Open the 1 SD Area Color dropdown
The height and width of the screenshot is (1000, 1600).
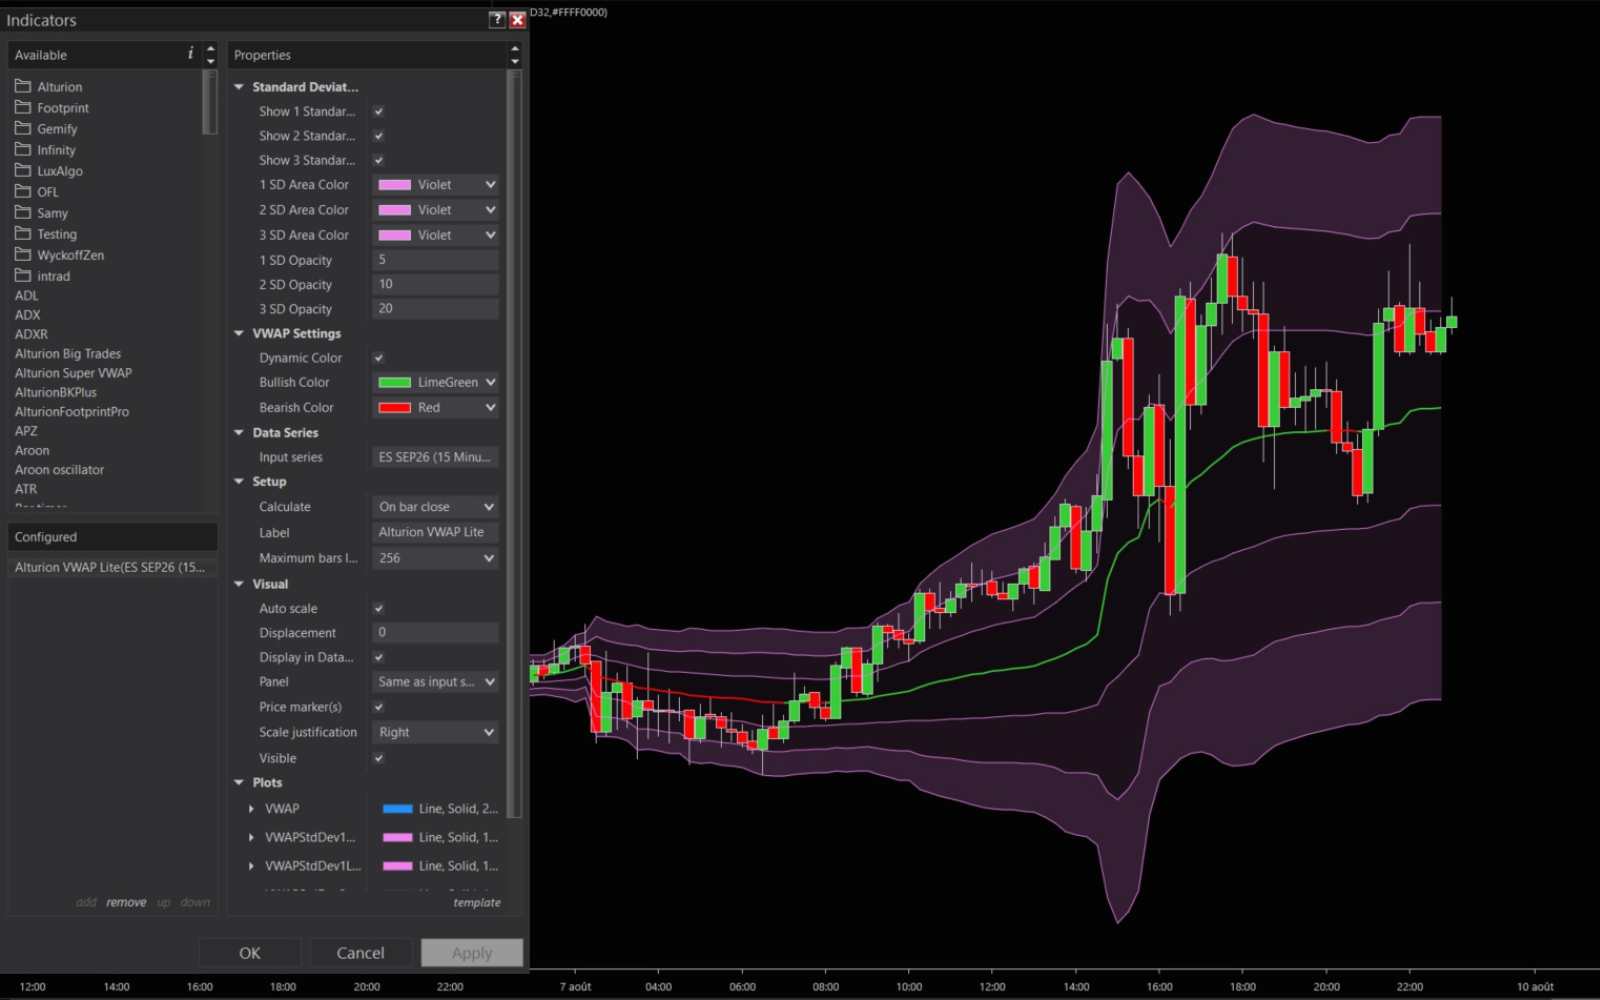click(436, 185)
